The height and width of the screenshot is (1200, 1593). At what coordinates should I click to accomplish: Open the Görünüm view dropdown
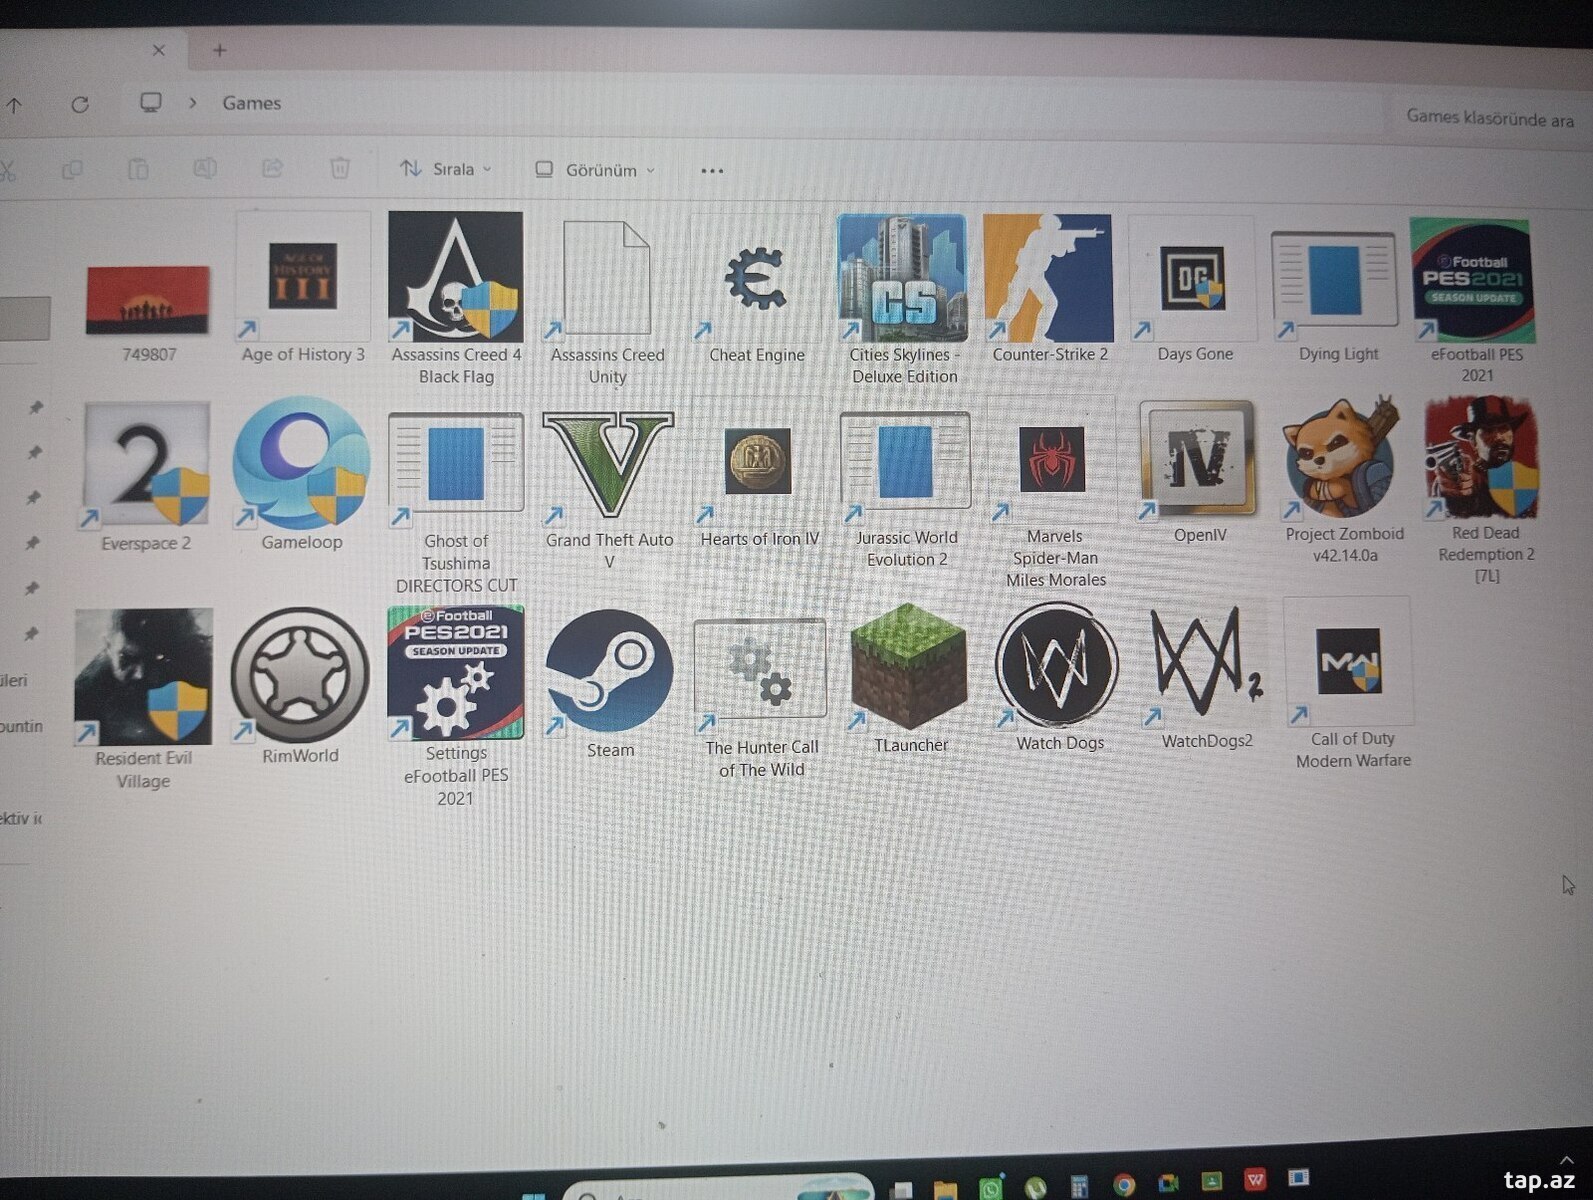595,170
